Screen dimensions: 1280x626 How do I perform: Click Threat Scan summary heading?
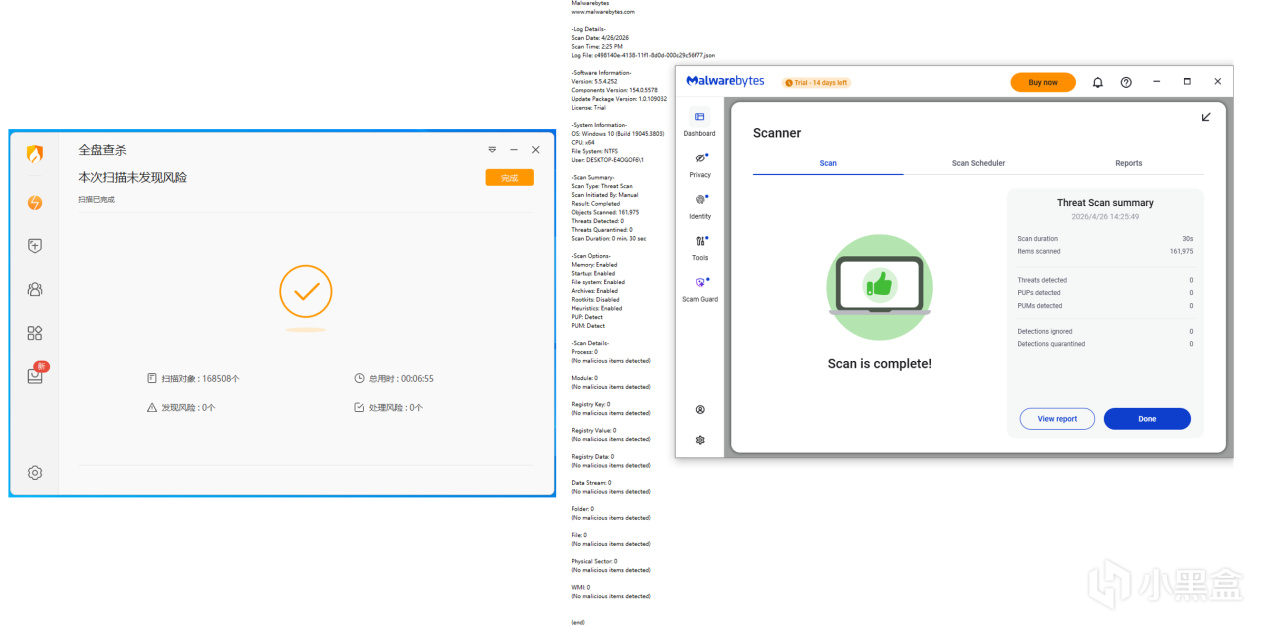click(x=1105, y=202)
